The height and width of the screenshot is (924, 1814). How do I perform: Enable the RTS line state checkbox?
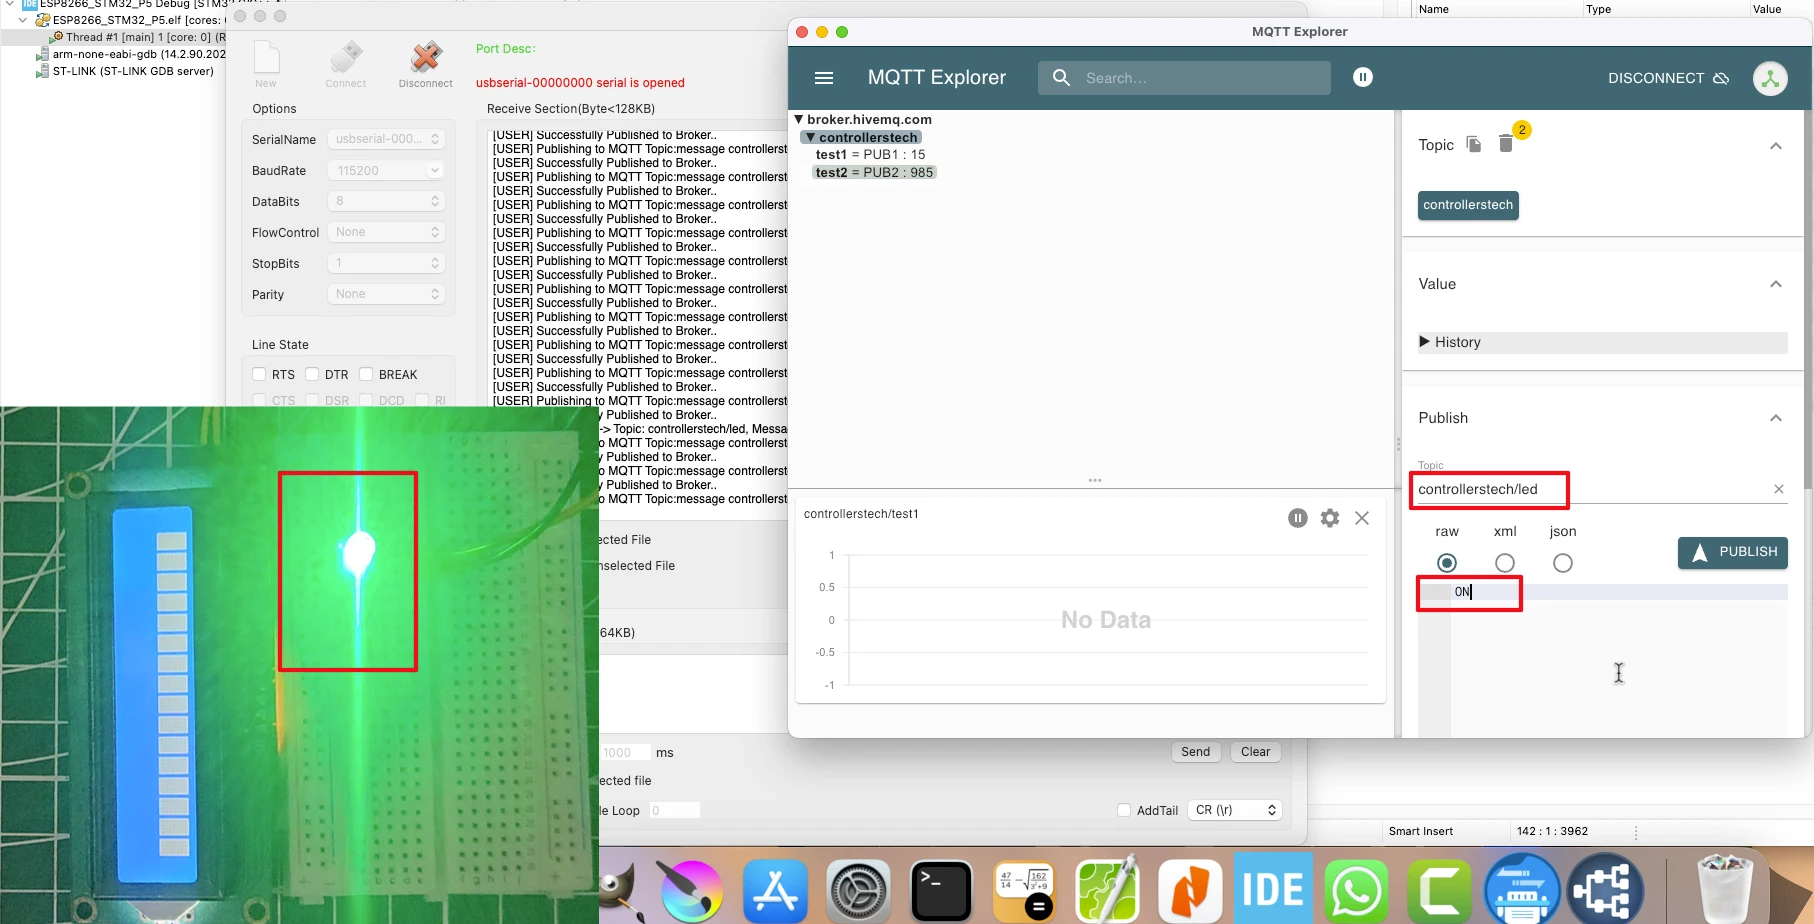[x=260, y=374]
